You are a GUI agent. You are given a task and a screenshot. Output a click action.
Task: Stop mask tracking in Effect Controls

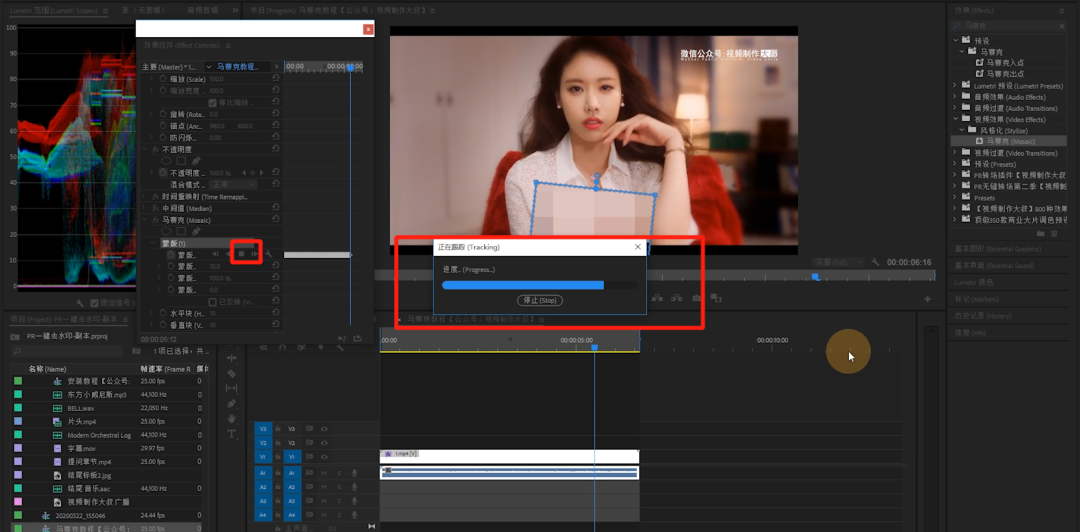point(241,254)
